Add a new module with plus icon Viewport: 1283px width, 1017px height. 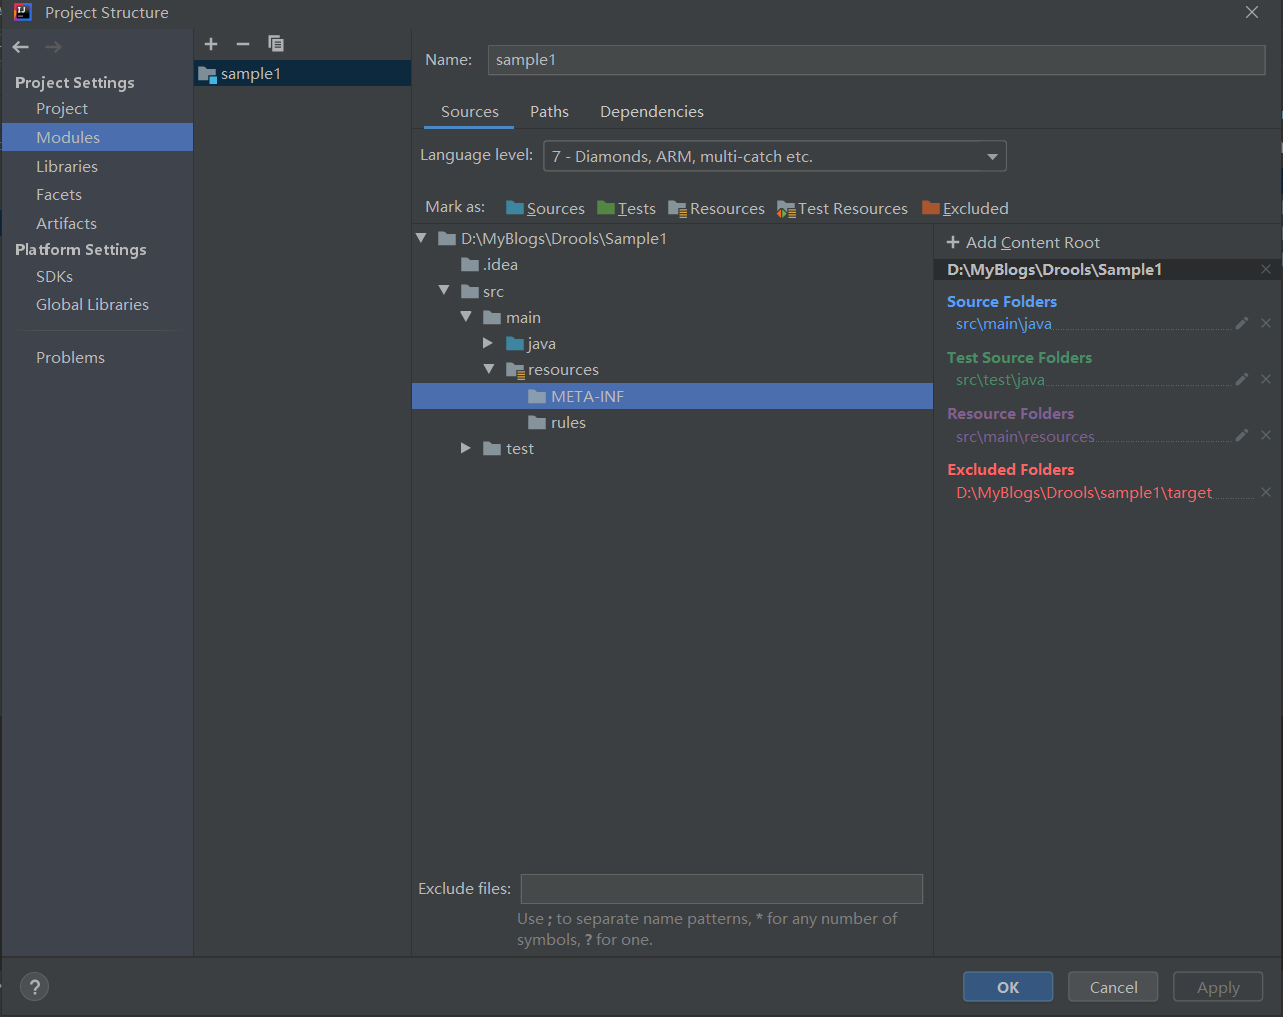(x=211, y=44)
